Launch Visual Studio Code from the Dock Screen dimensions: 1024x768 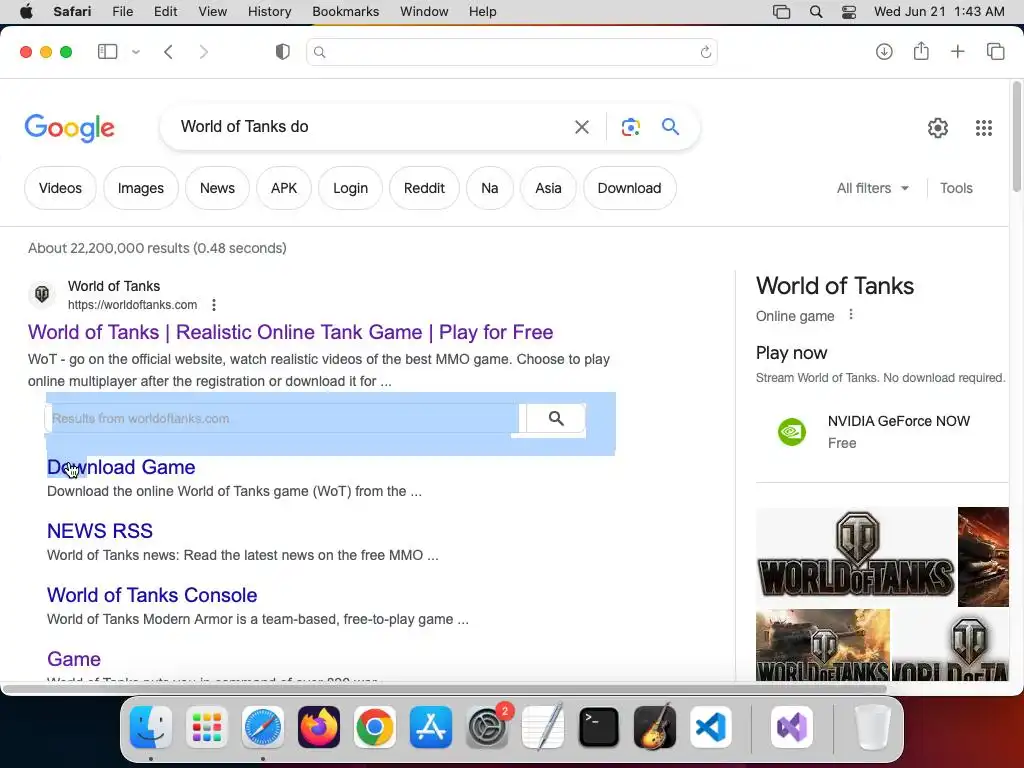[711, 727]
